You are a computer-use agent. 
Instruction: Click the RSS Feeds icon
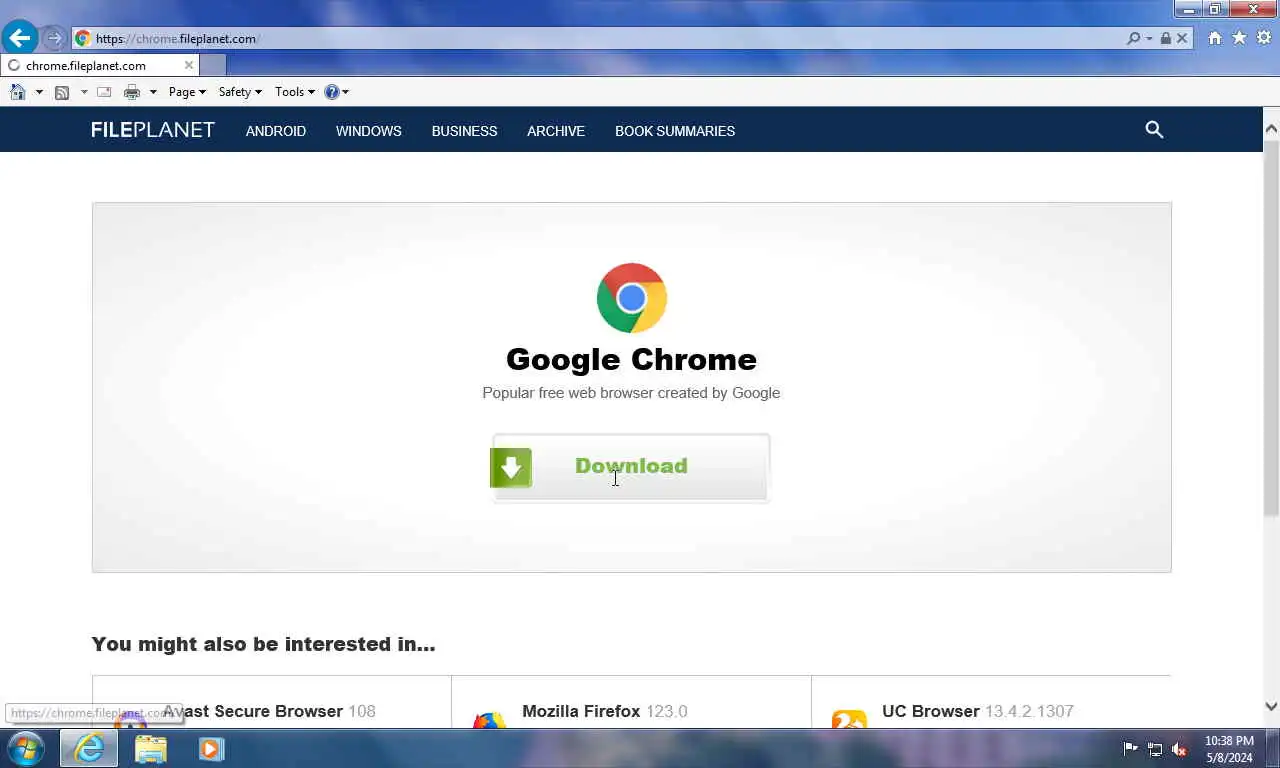(62, 92)
